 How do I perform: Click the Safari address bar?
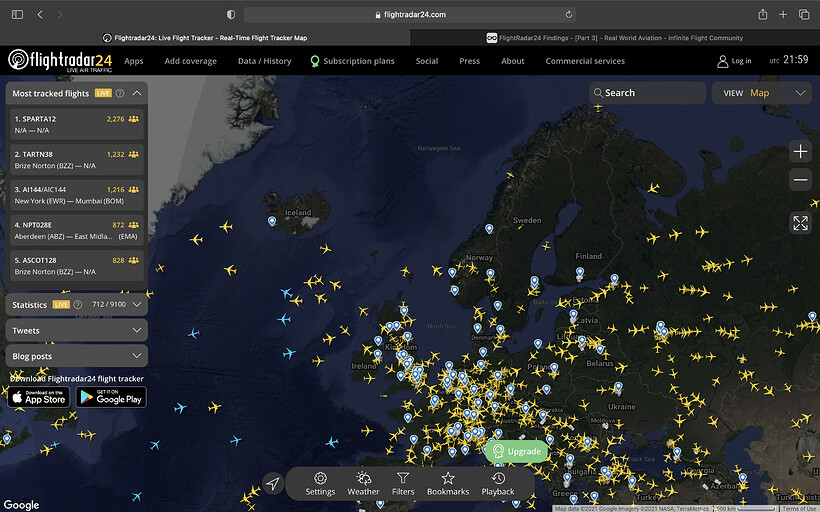[409, 15]
